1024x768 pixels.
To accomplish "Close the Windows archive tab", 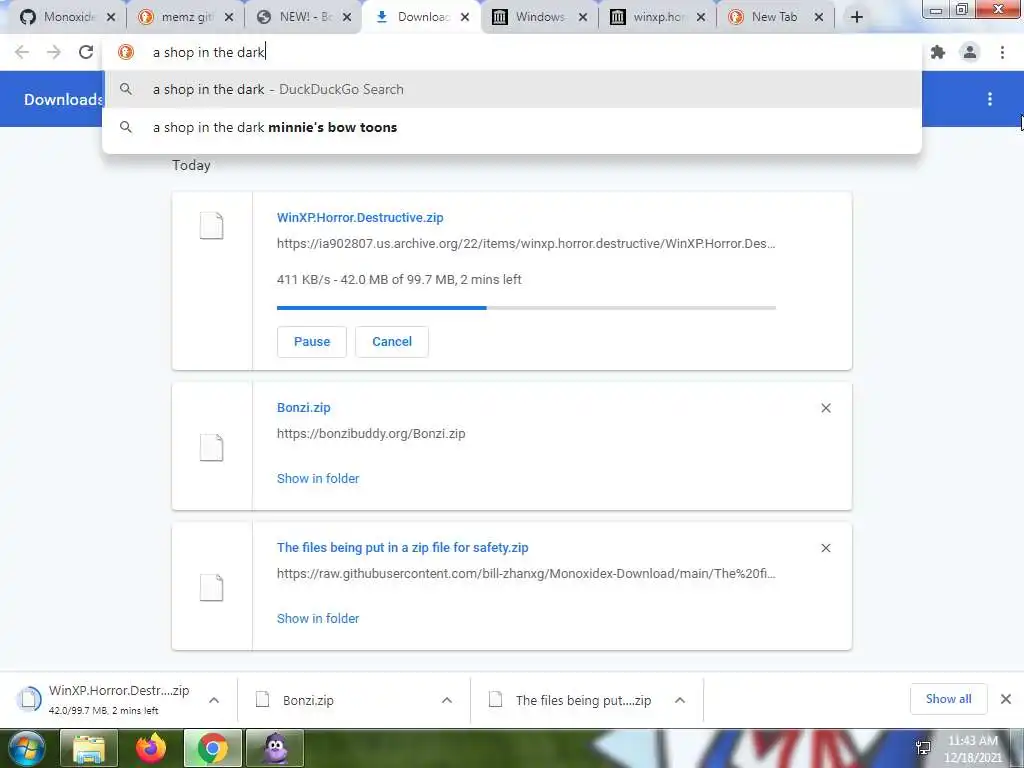I will 583,17.
